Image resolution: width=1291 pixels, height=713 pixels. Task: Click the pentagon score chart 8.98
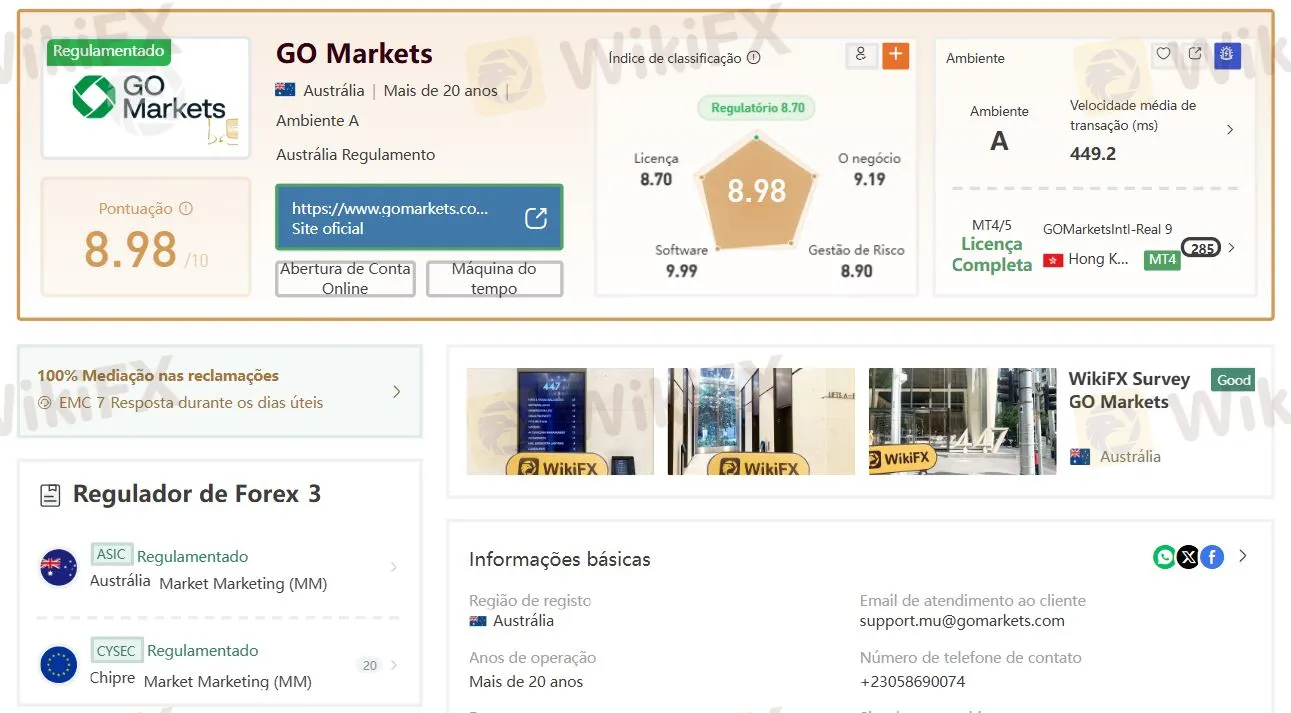coord(757,190)
